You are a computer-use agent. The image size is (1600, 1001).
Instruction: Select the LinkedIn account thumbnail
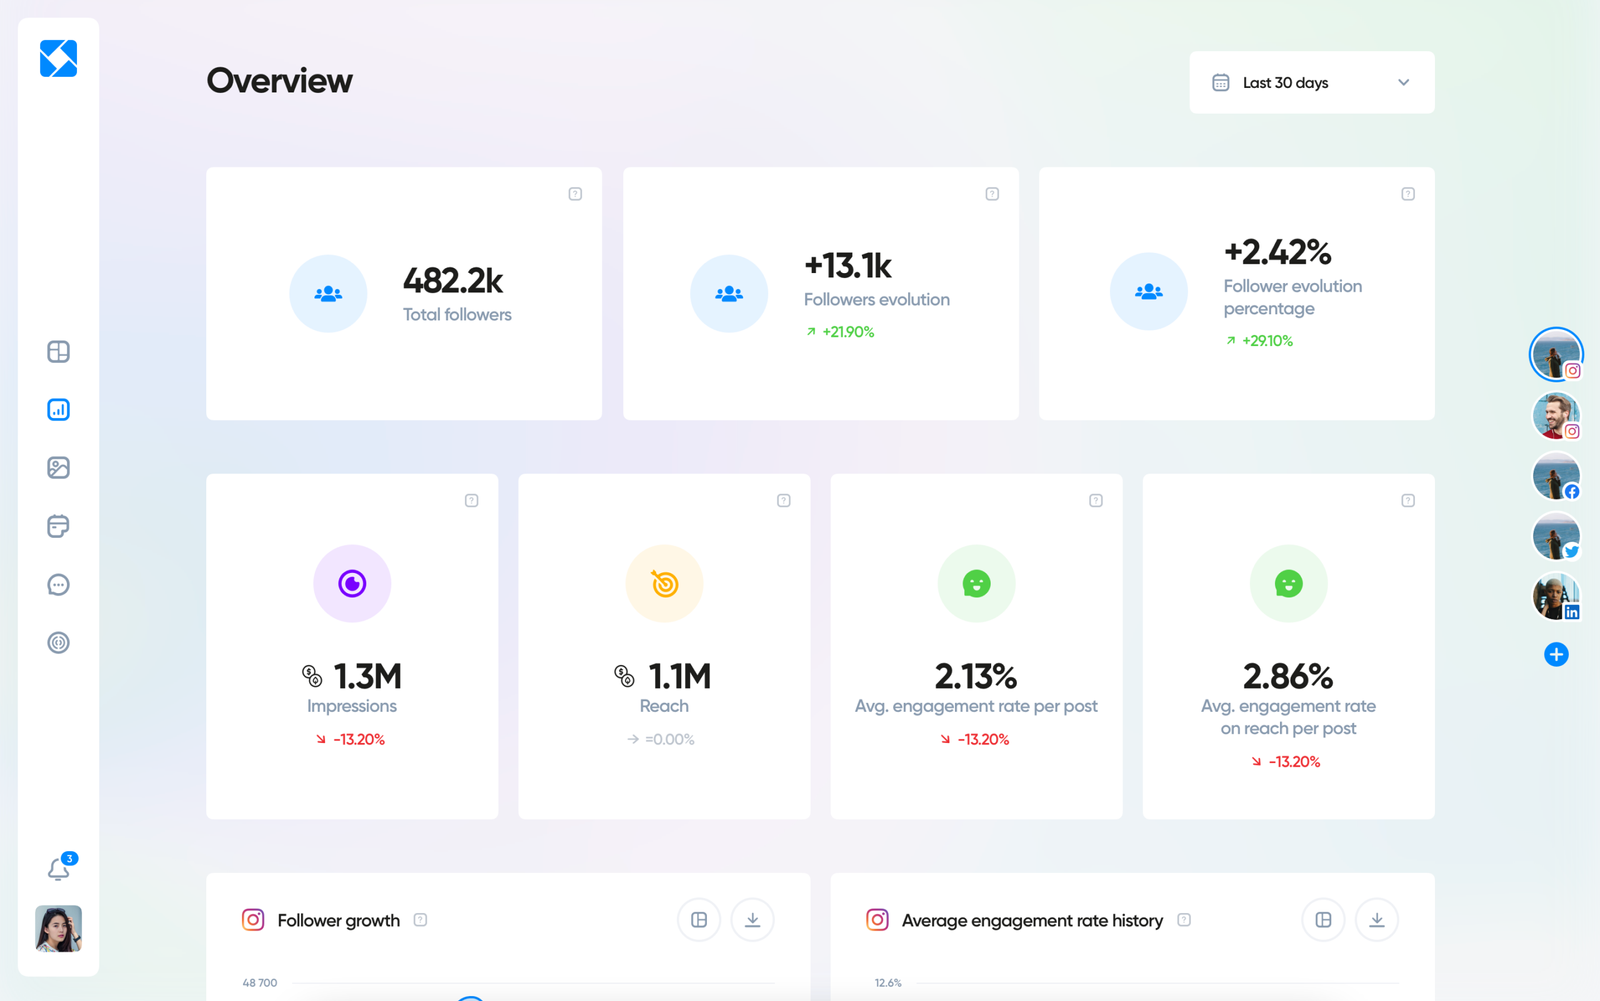click(1556, 596)
